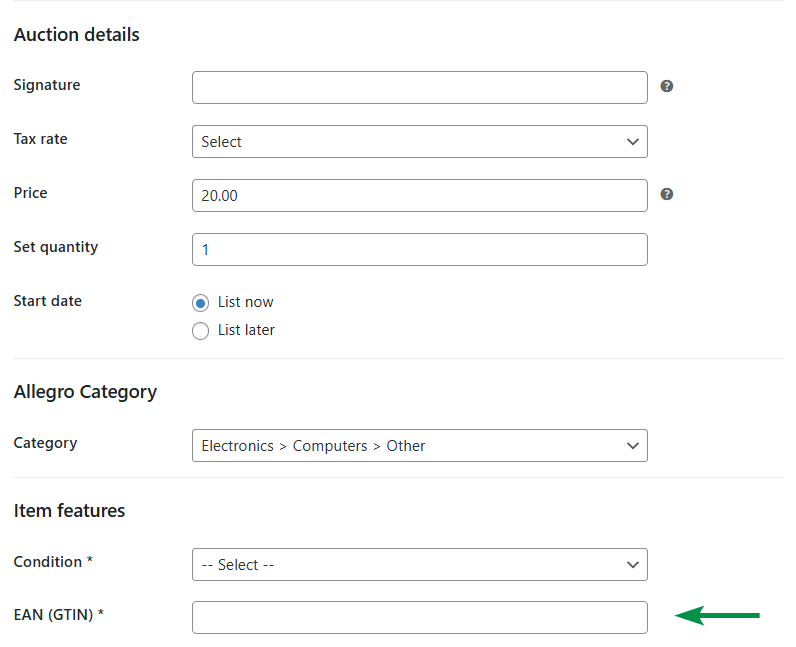Click the Category dropdown chevron arrow
This screenshot has height=647, width=796.
point(633,446)
